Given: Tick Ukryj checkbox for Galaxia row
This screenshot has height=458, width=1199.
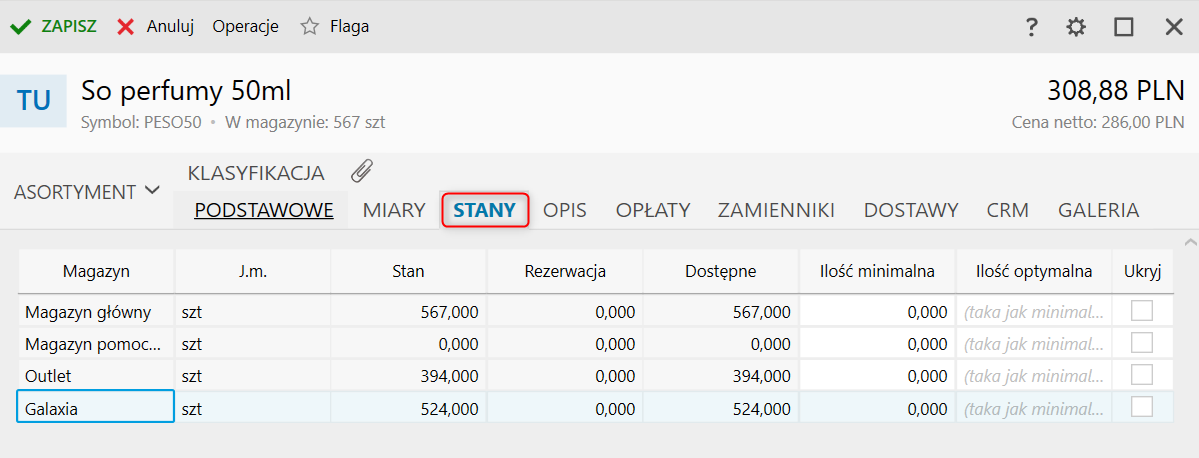Looking at the screenshot, I should 1141,407.
